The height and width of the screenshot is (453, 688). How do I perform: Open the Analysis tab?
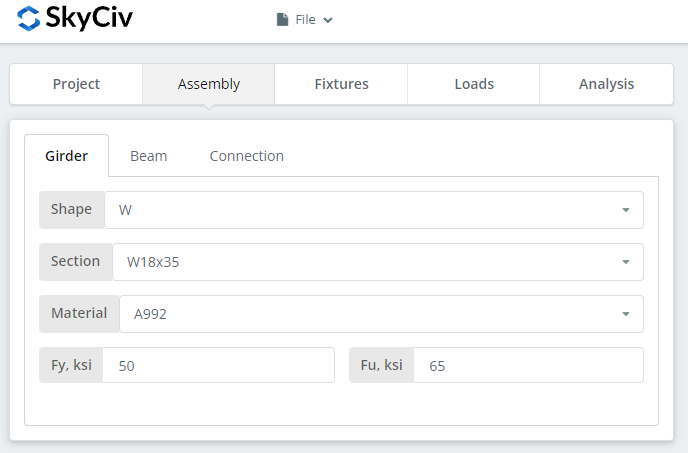click(606, 84)
